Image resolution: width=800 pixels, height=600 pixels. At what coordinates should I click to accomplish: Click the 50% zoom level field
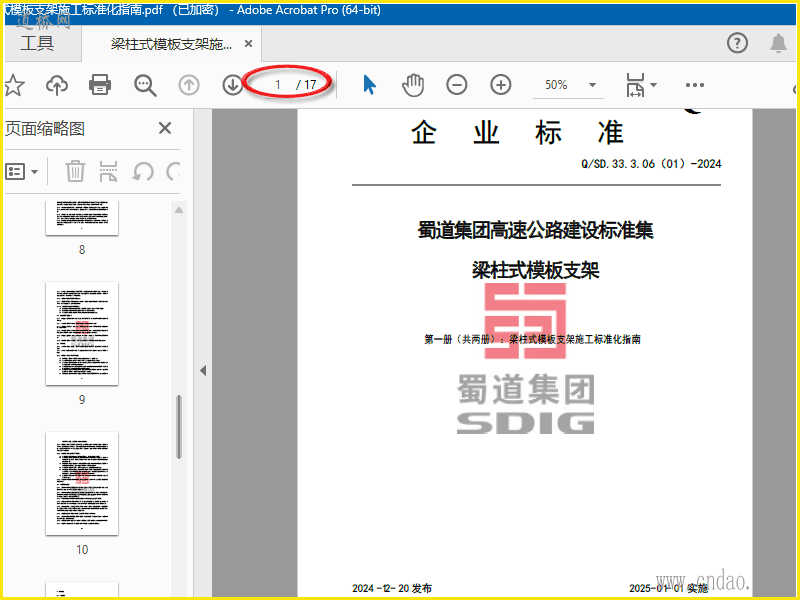[557, 85]
